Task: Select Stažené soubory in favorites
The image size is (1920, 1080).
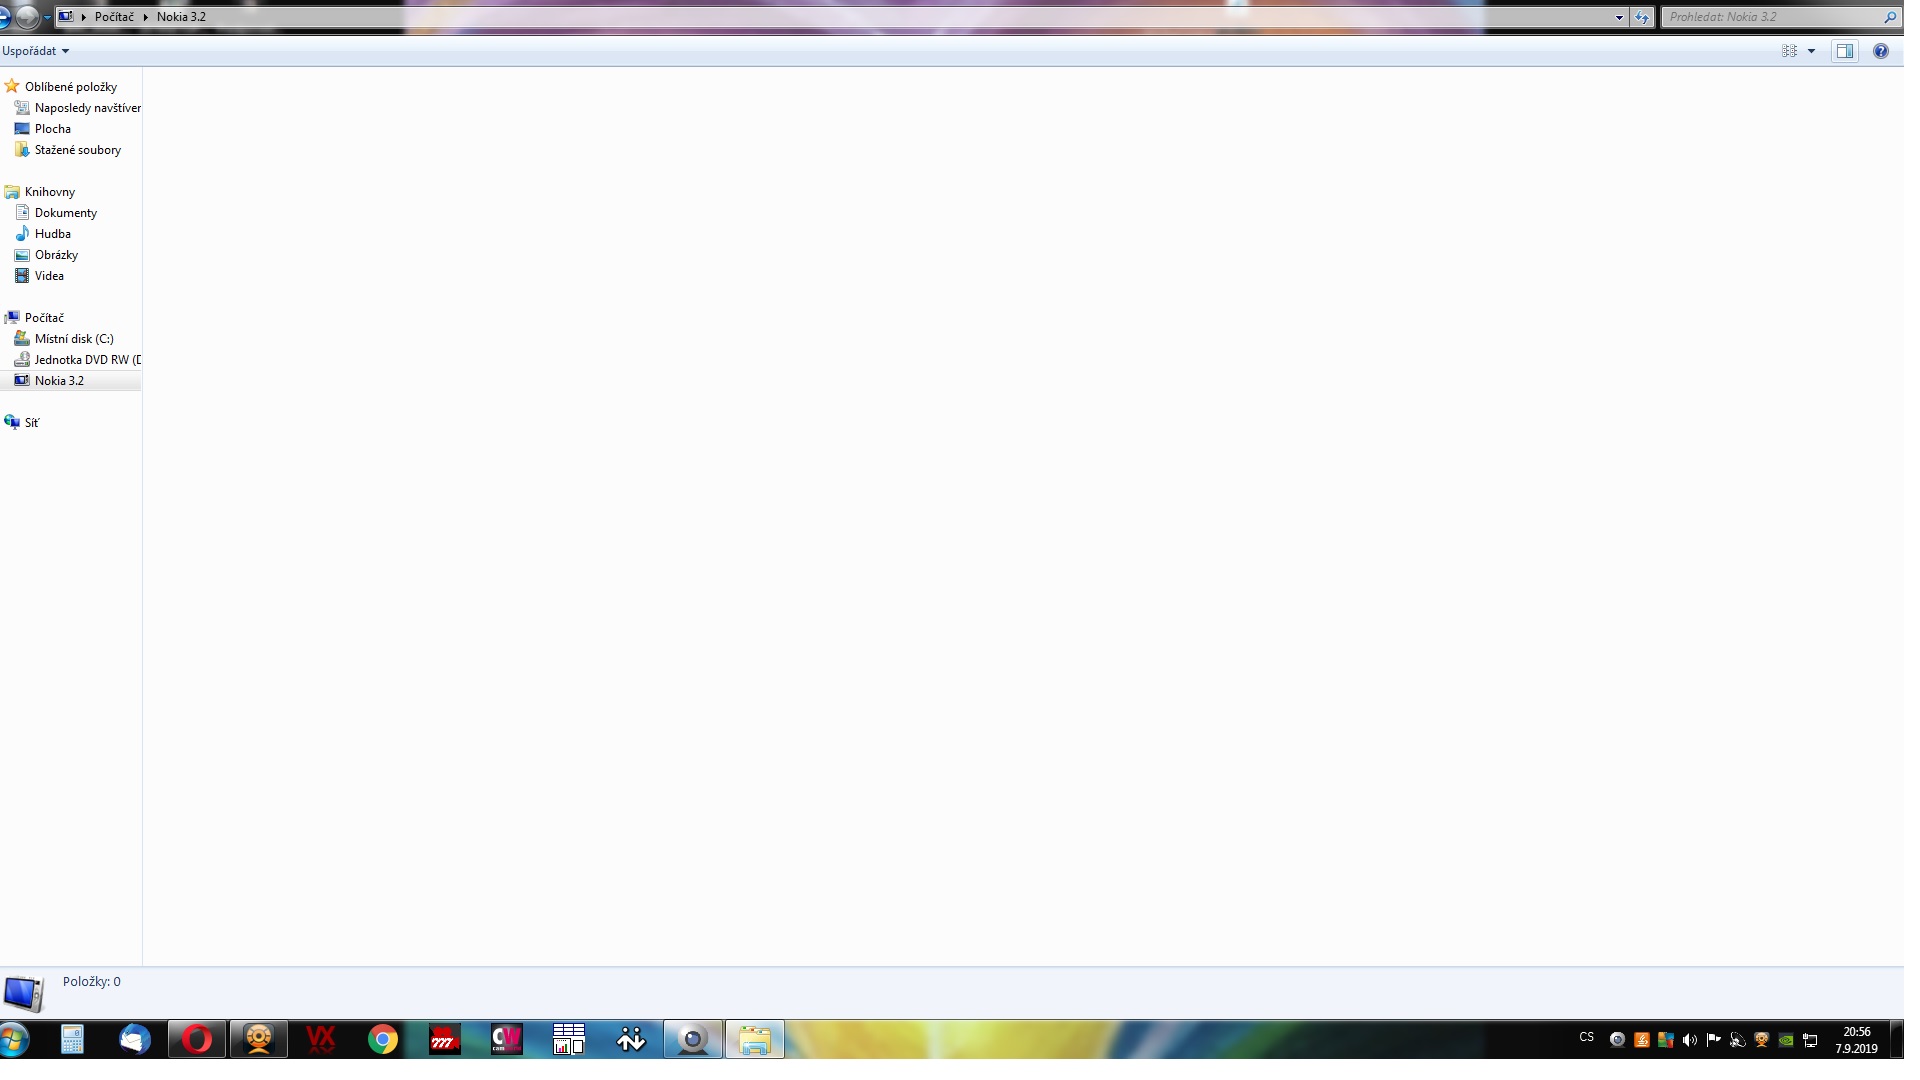Action: pyautogui.click(x=77, y=150)
